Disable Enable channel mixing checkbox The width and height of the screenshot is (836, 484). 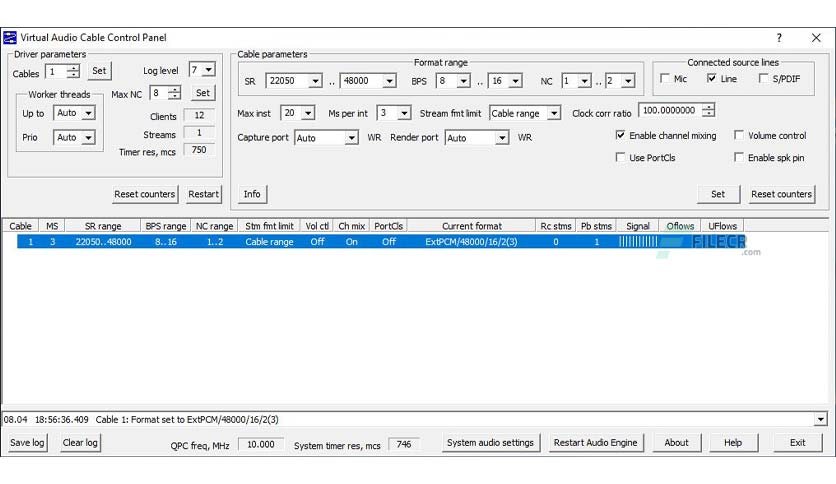point(620,135)
